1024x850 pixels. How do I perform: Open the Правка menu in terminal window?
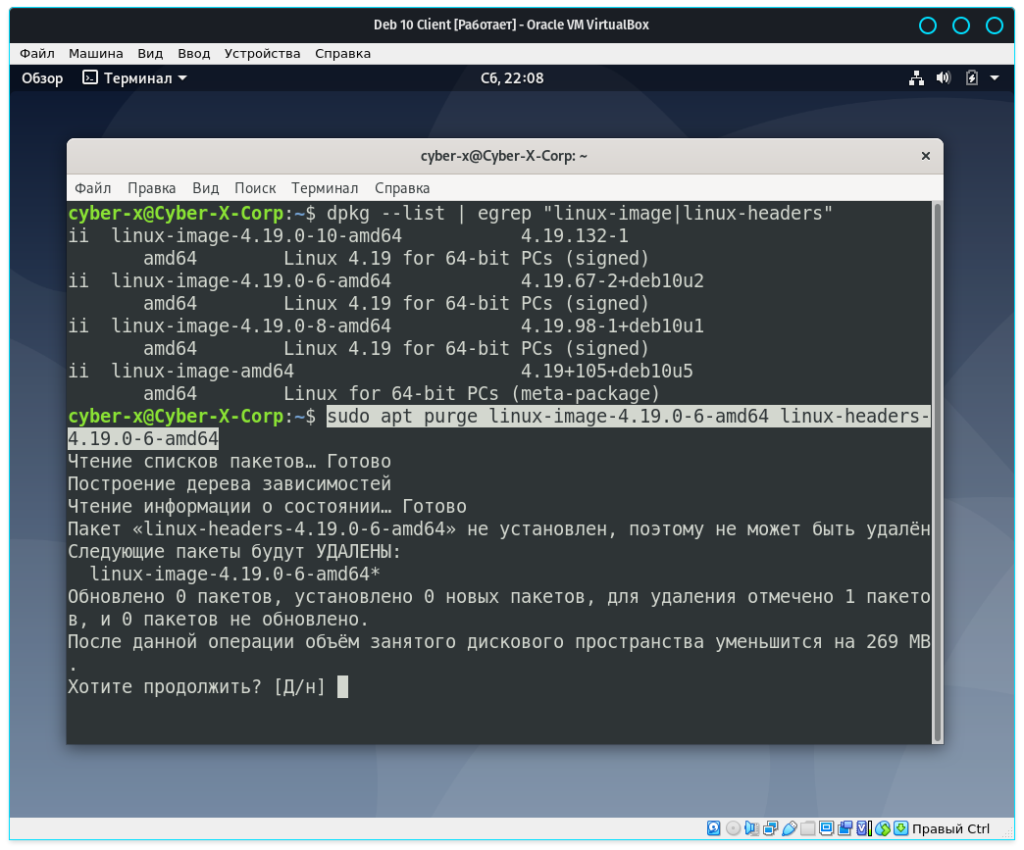(x=151, y=188)
